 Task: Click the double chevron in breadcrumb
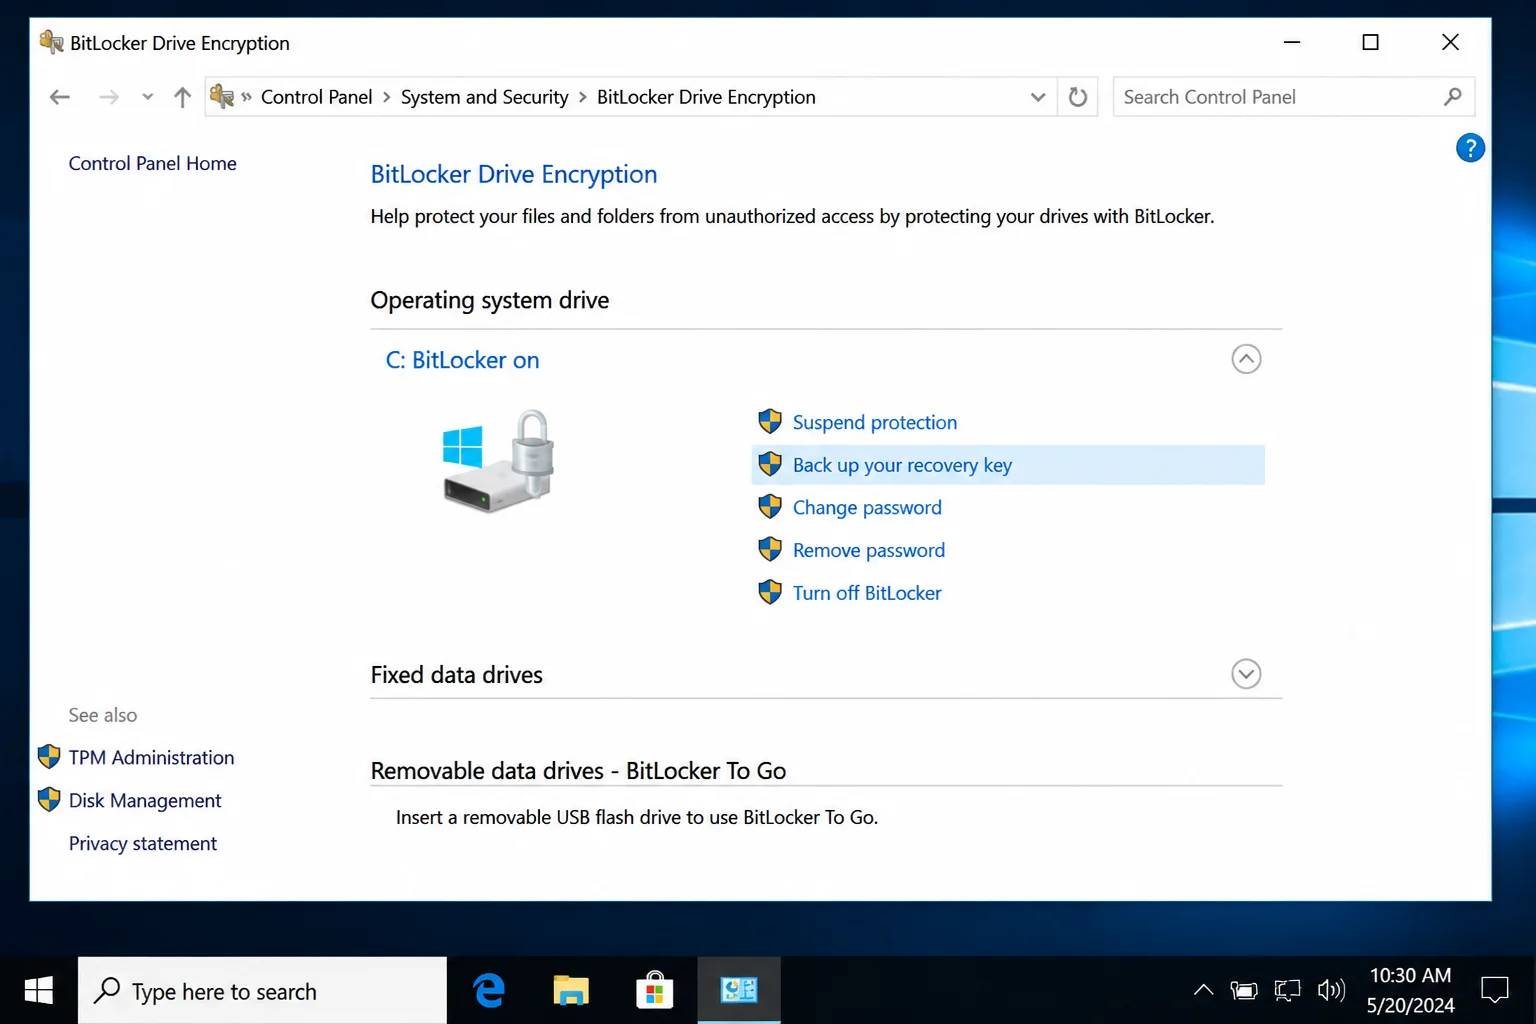point(246,97)
